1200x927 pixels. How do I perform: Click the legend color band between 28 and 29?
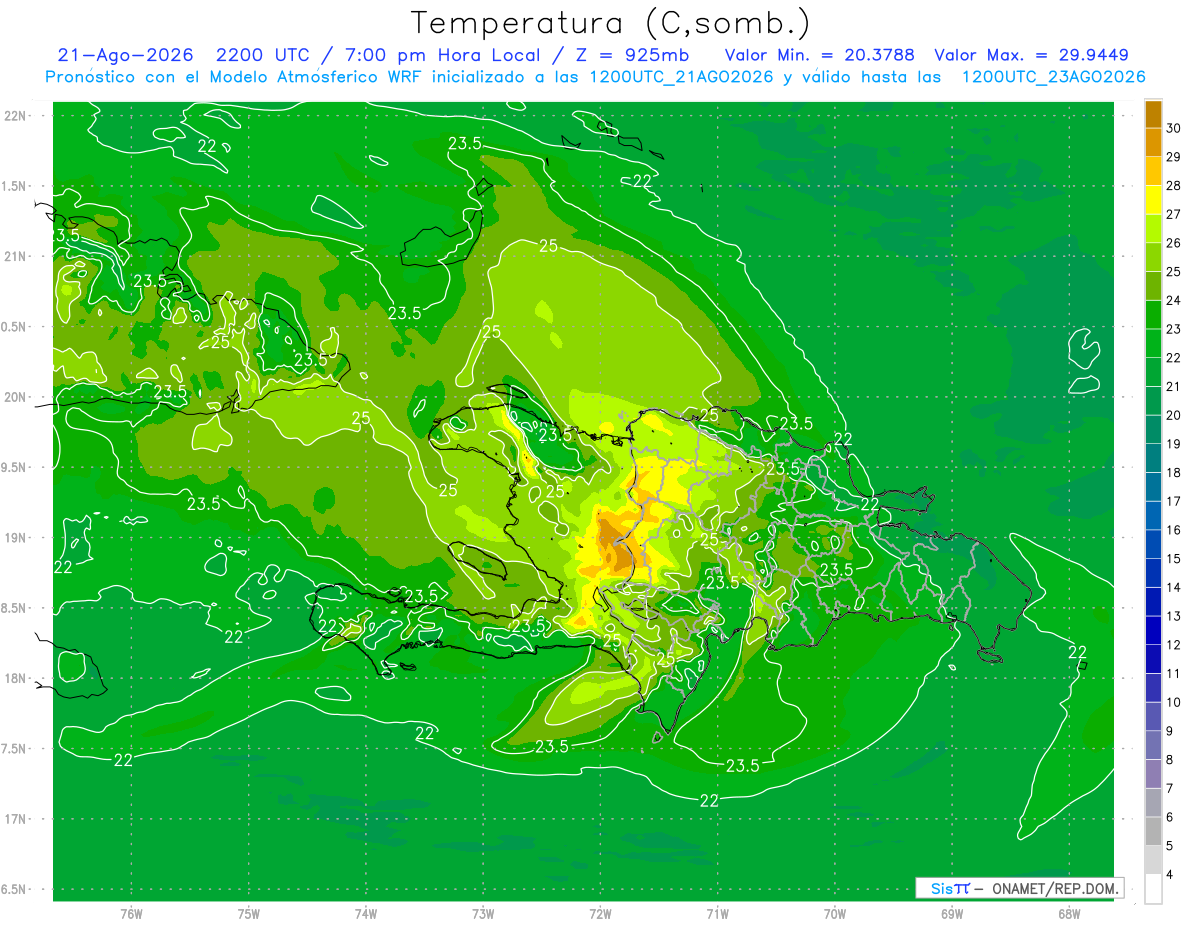(1153, 171)
